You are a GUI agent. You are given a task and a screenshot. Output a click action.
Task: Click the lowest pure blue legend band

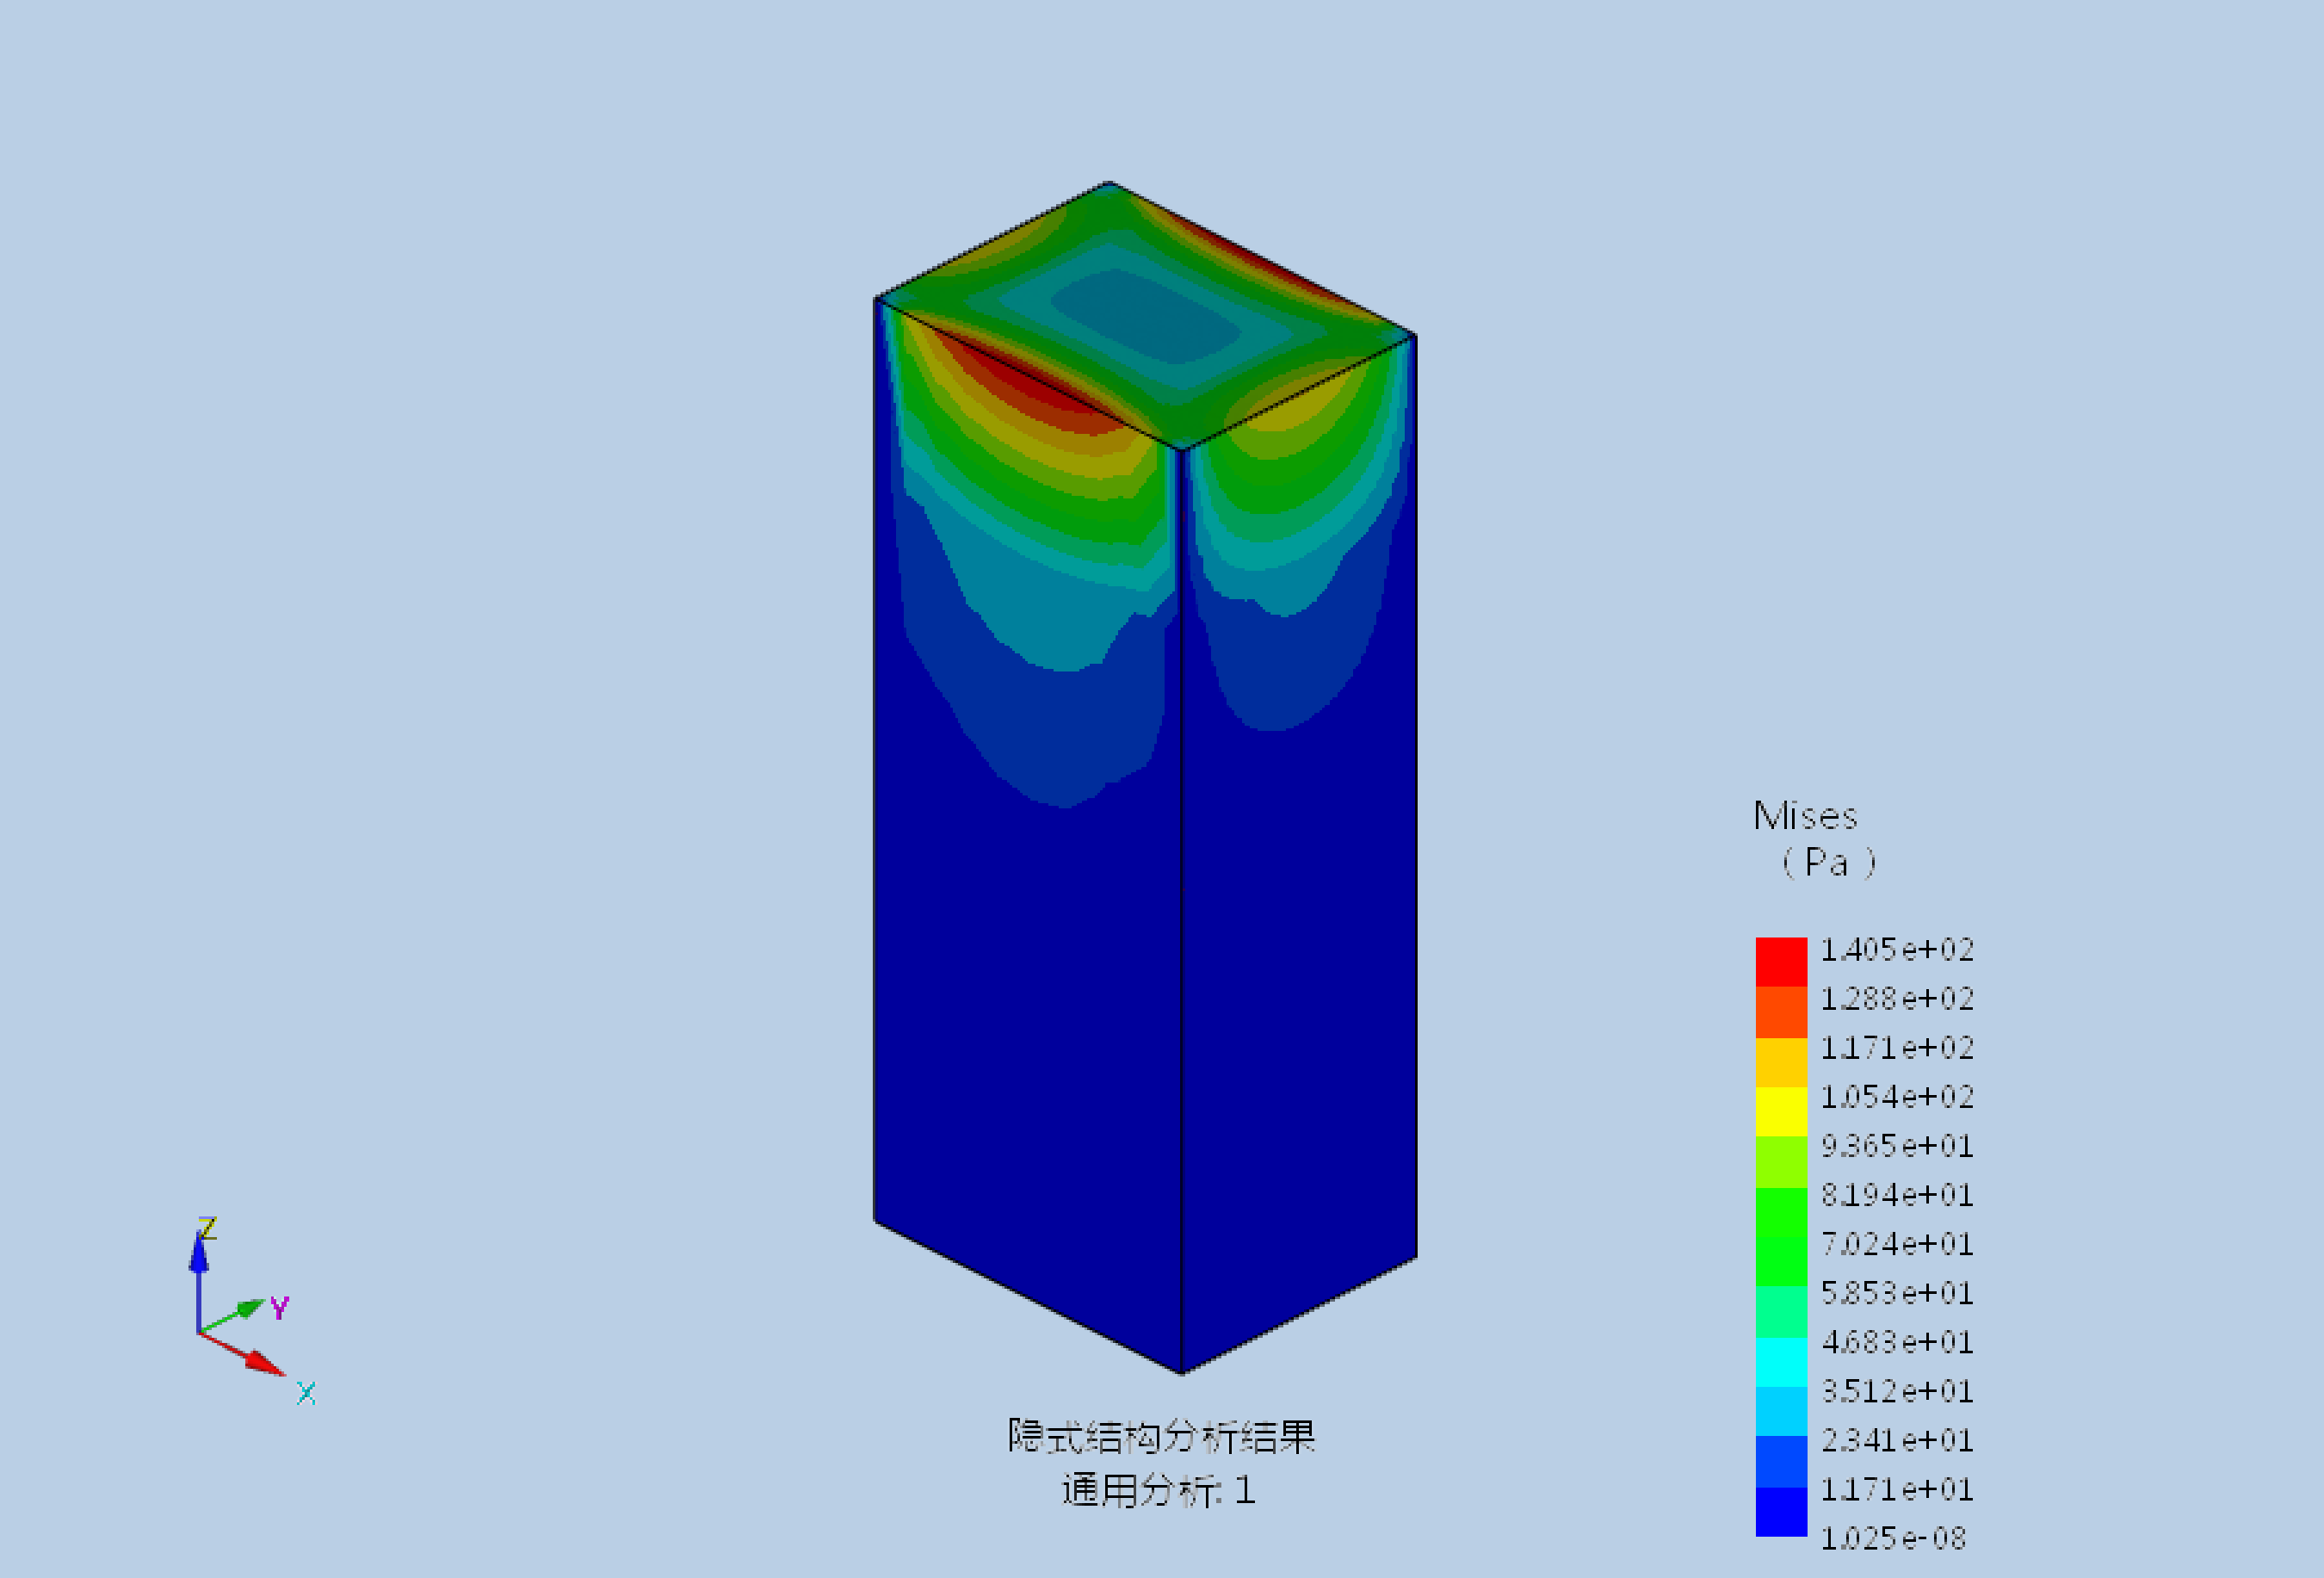(1781, 1511)
